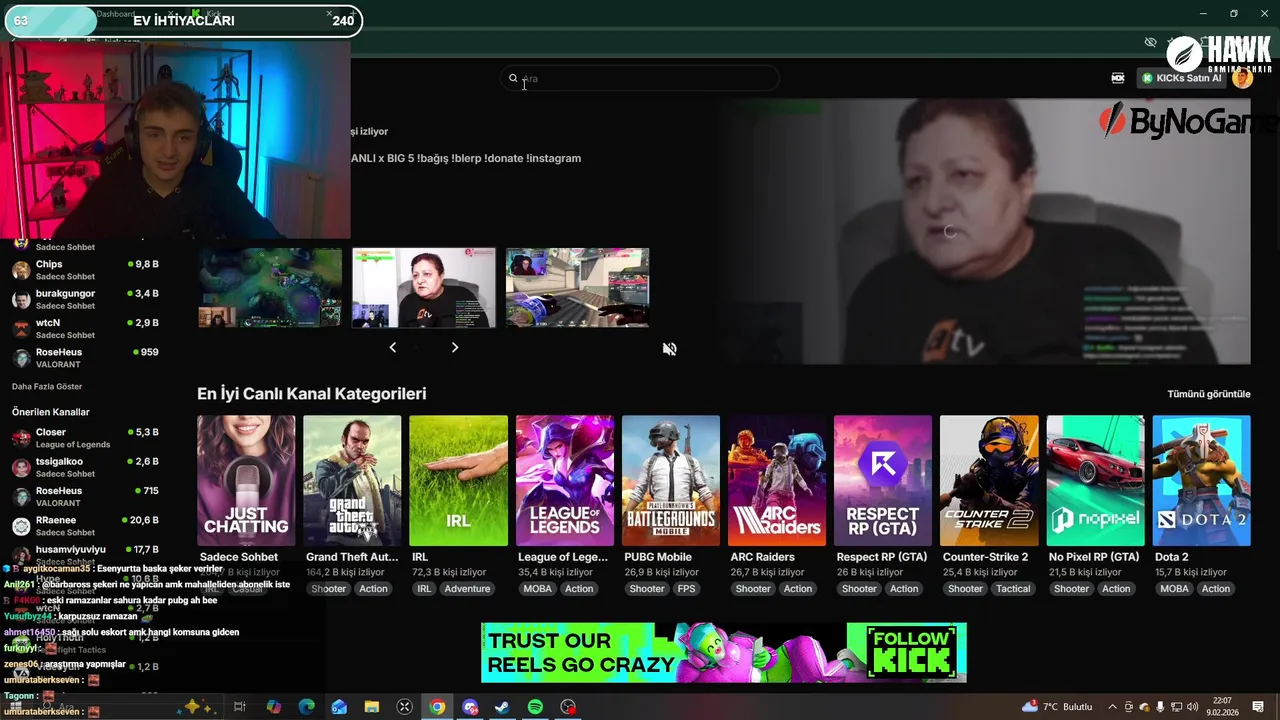This screenshot has width=1280, height=720.
Task: Open the notification center icon
Action: pyautogui.click(x=1258, y=707)
